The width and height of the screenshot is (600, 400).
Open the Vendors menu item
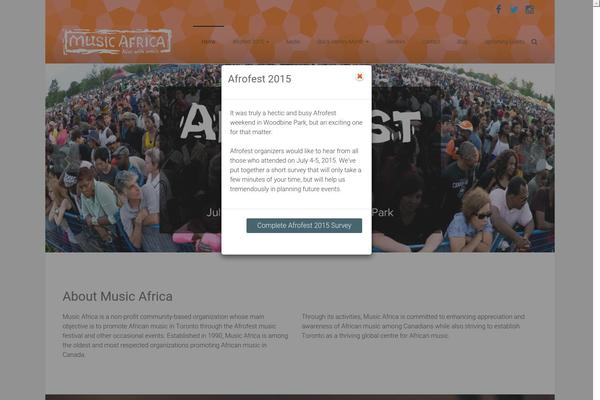click(x=395, y=41)
